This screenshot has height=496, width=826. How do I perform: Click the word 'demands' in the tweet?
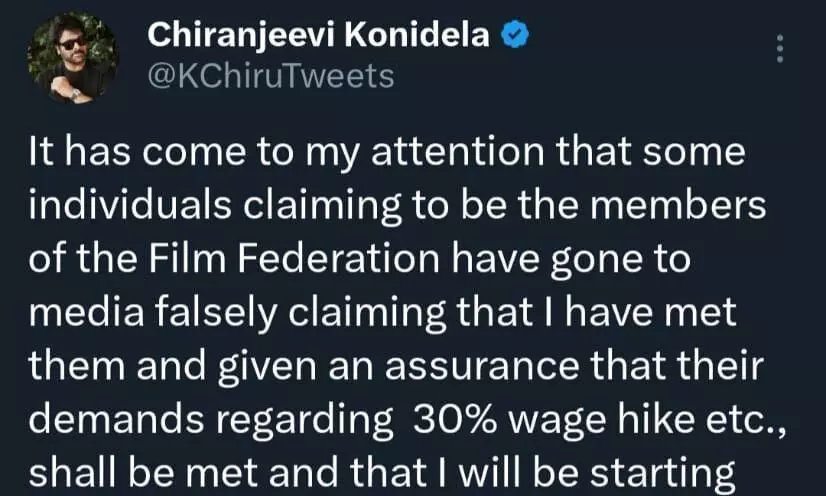point(116,420)
